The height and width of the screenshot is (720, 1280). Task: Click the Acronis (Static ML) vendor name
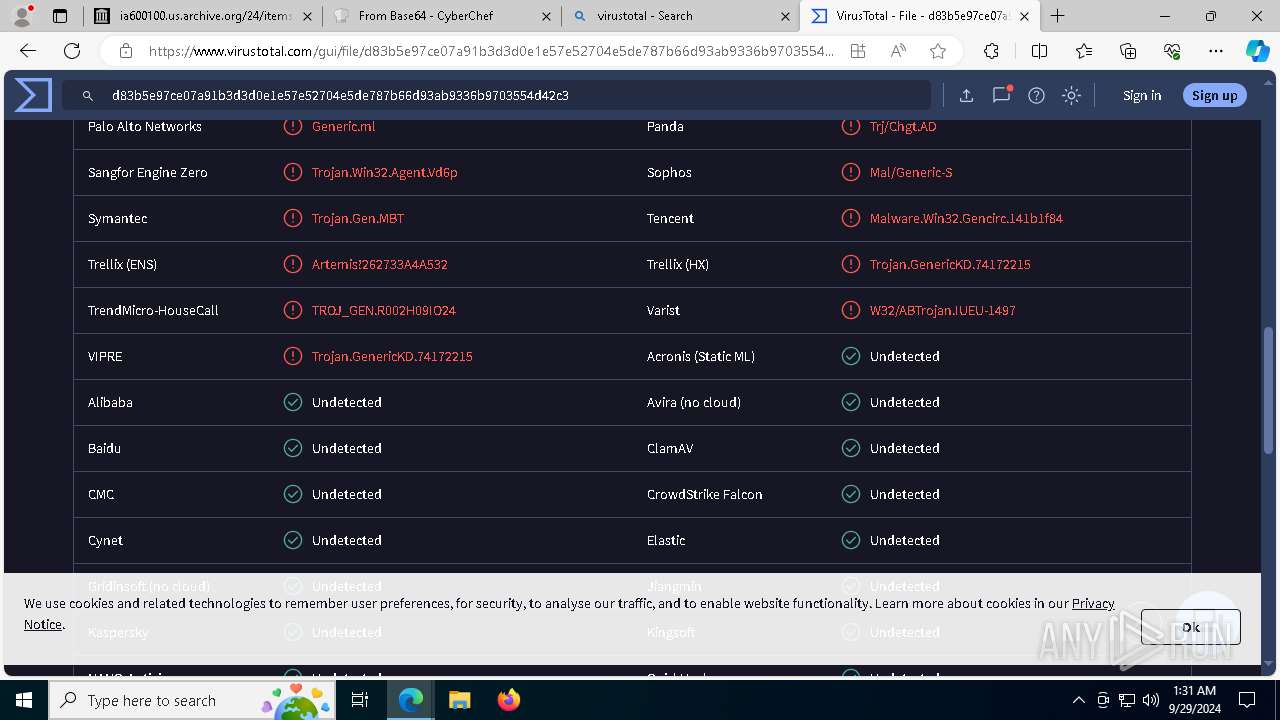701,356
